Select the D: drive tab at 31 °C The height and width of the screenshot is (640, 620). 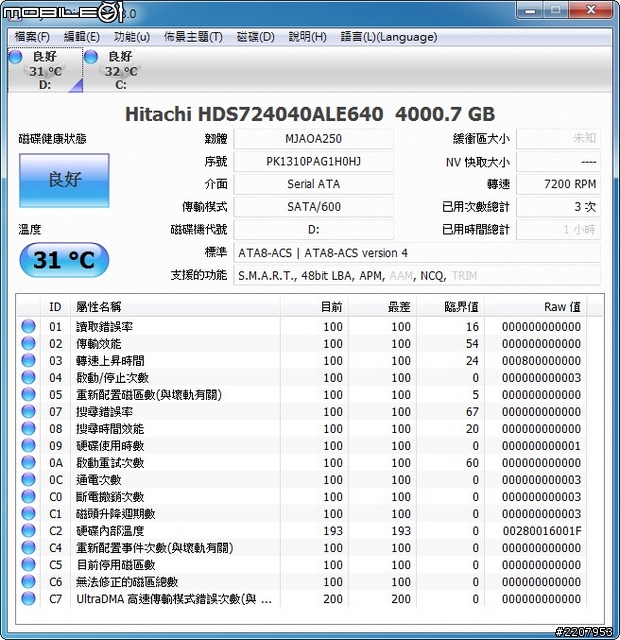[x=45, y=70]
